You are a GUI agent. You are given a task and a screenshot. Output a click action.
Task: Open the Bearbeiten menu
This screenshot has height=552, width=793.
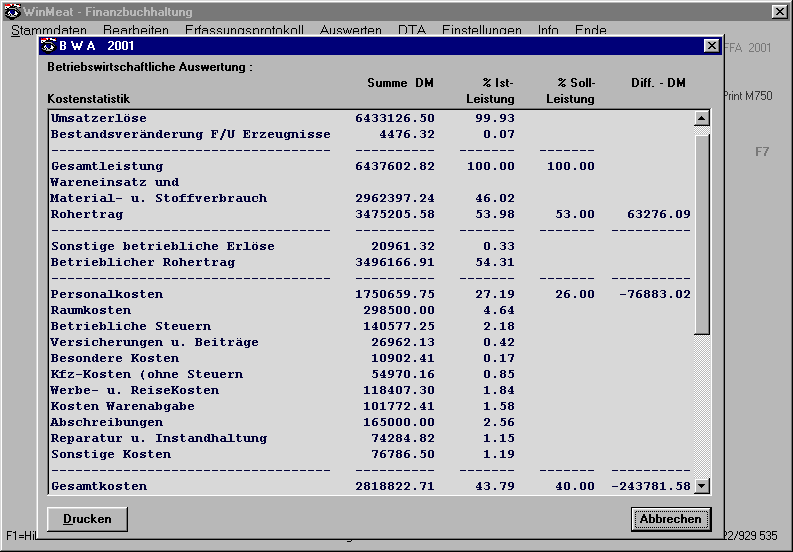click(135, 31)
